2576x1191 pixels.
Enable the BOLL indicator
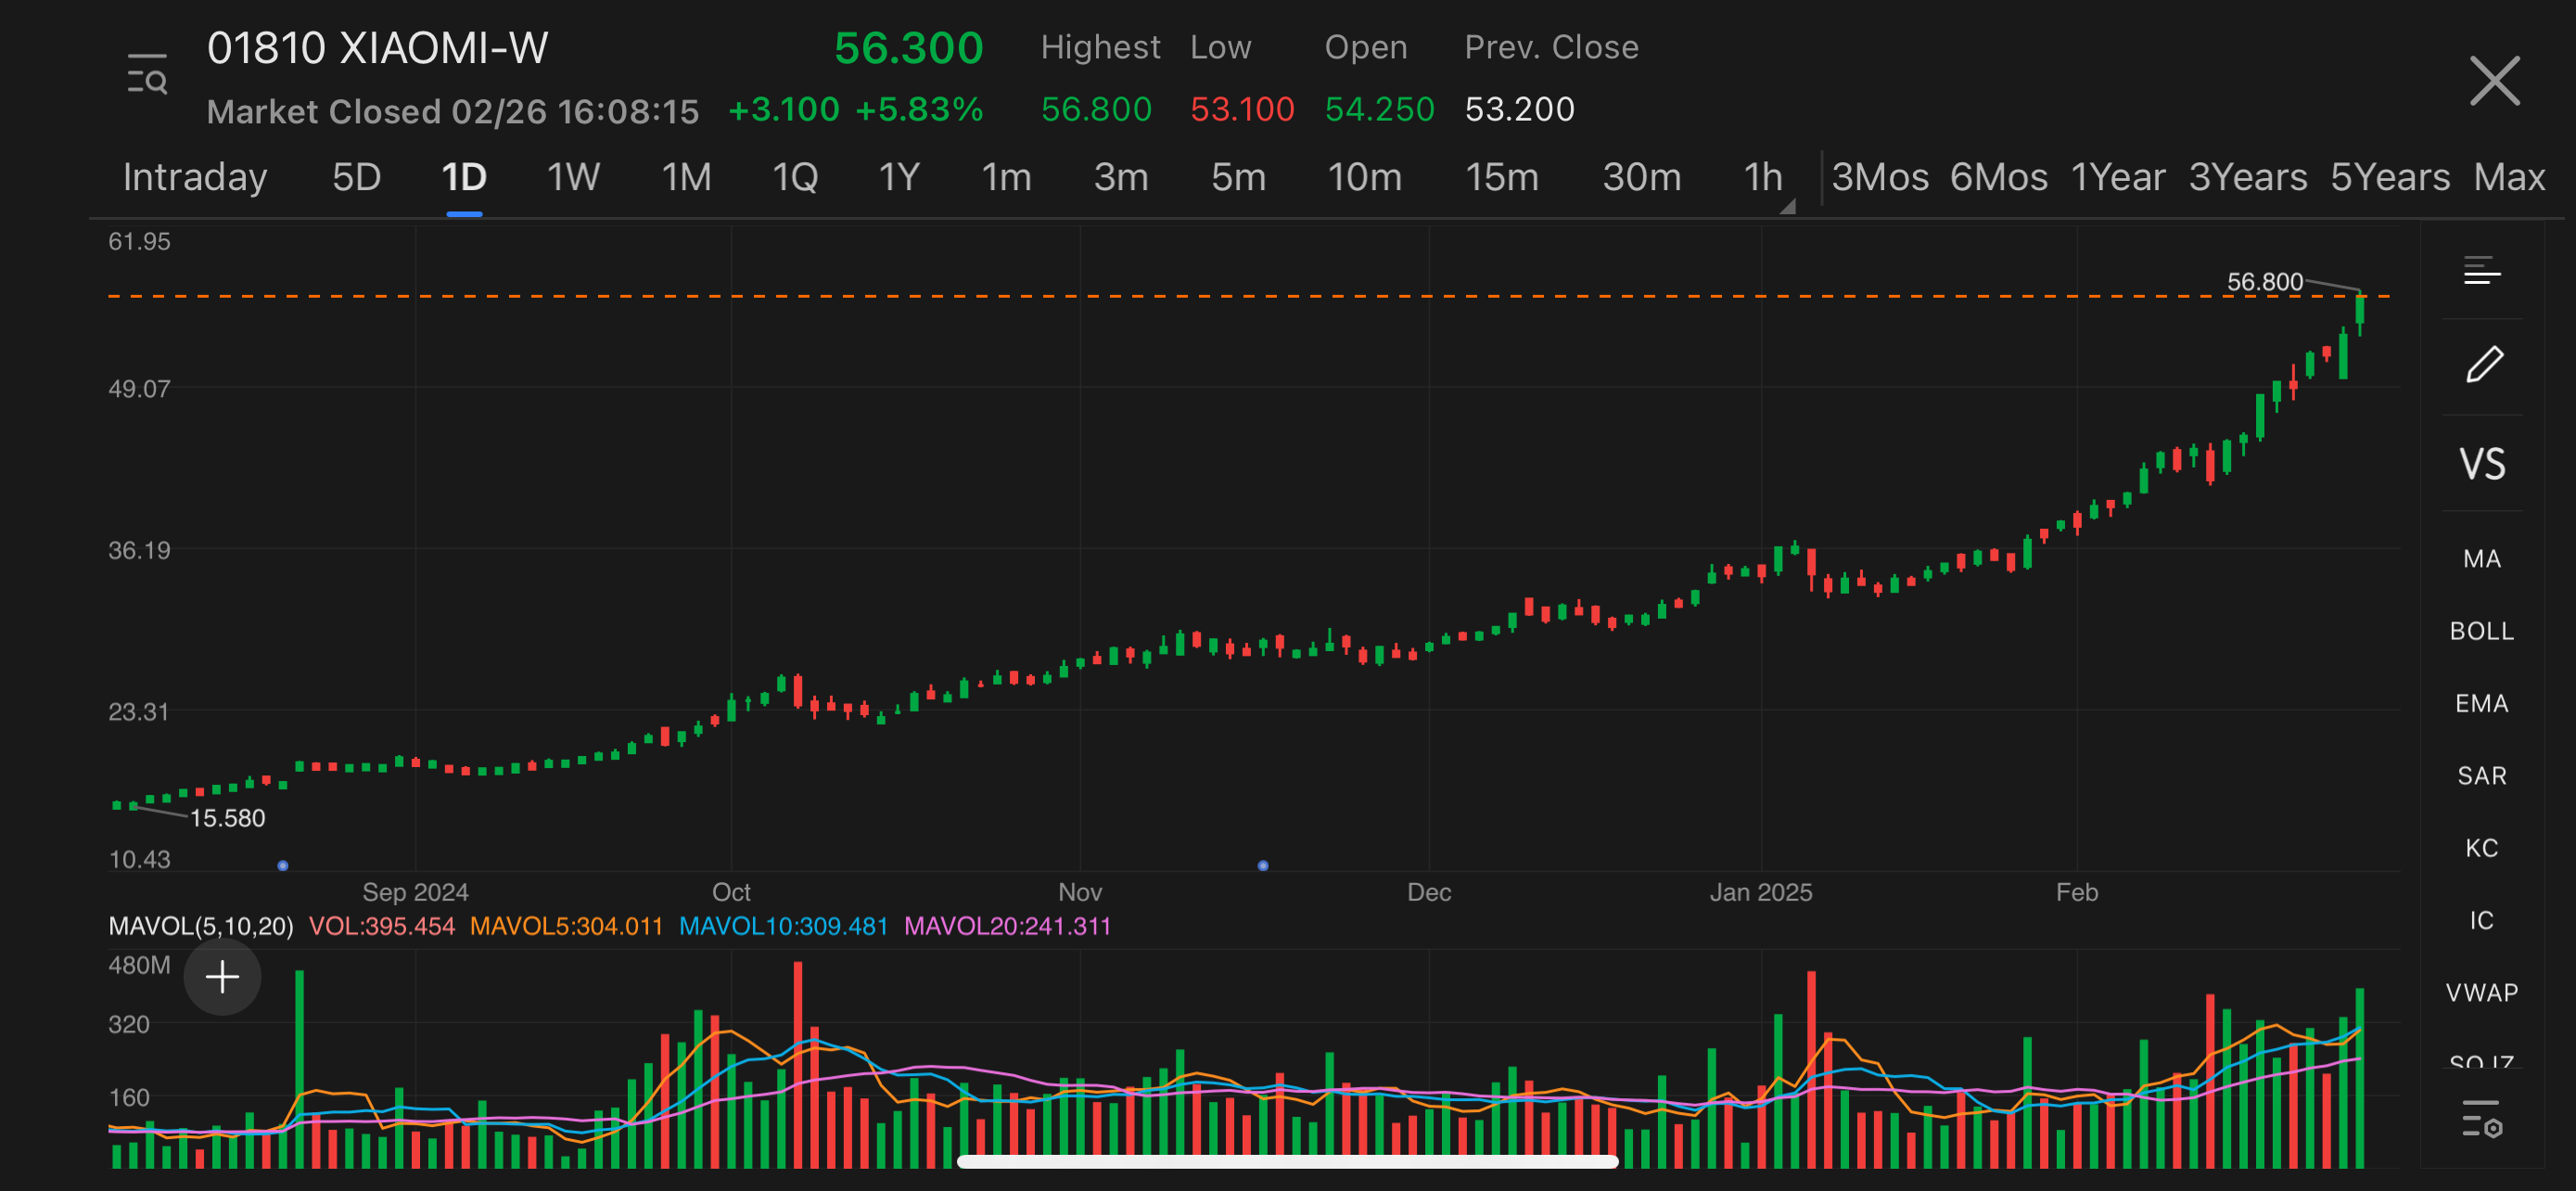tap(2481, 631)
